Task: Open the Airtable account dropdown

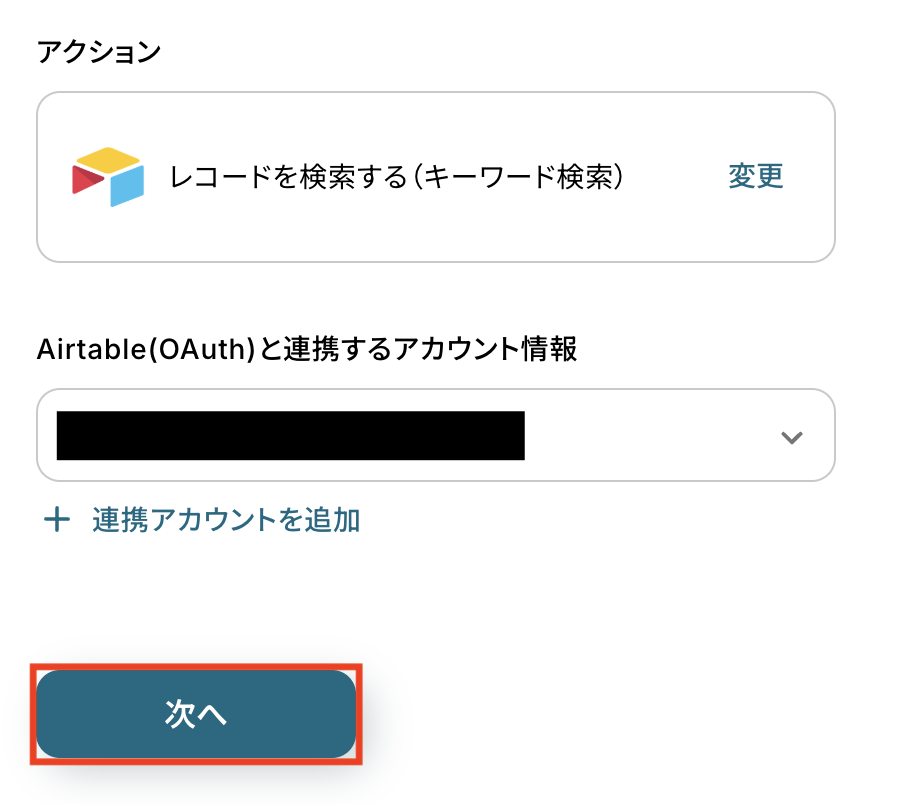Action: click(x=435, y=436)
